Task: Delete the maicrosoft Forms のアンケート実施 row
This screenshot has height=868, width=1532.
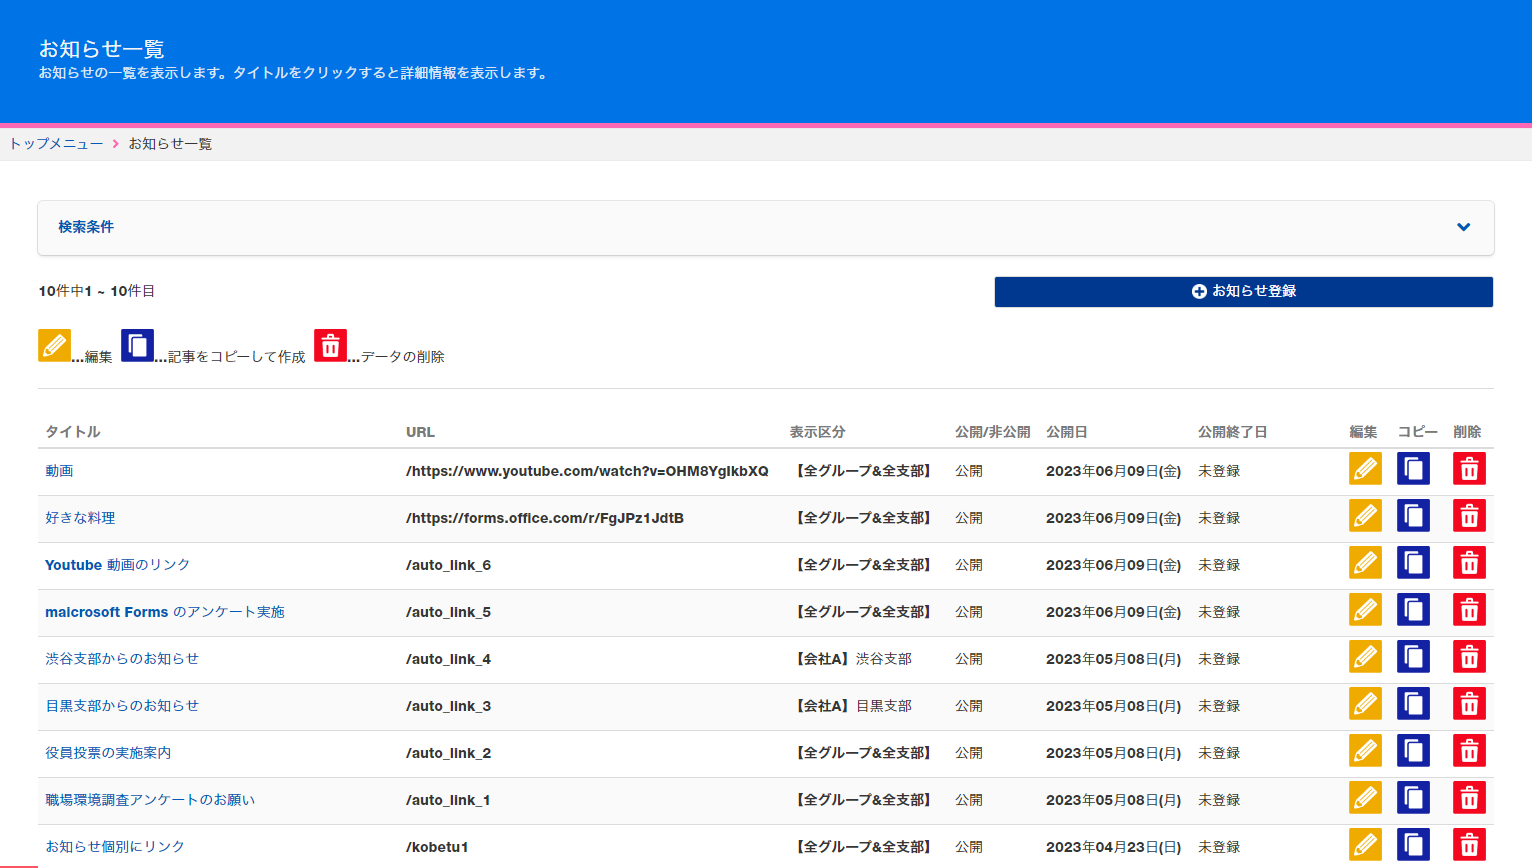Action: (x=1469, y=610)
